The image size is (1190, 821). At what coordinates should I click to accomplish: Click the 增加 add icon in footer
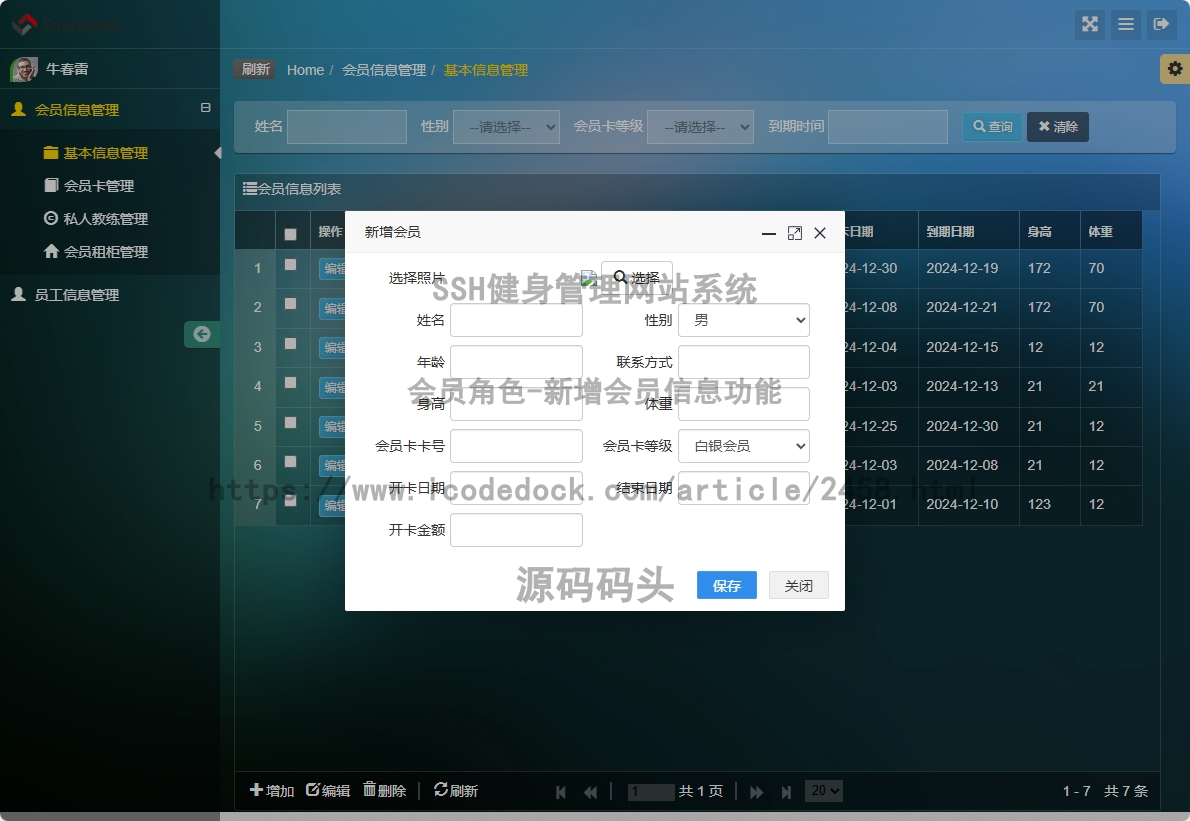pyautogui.click(x=272, y=790)
